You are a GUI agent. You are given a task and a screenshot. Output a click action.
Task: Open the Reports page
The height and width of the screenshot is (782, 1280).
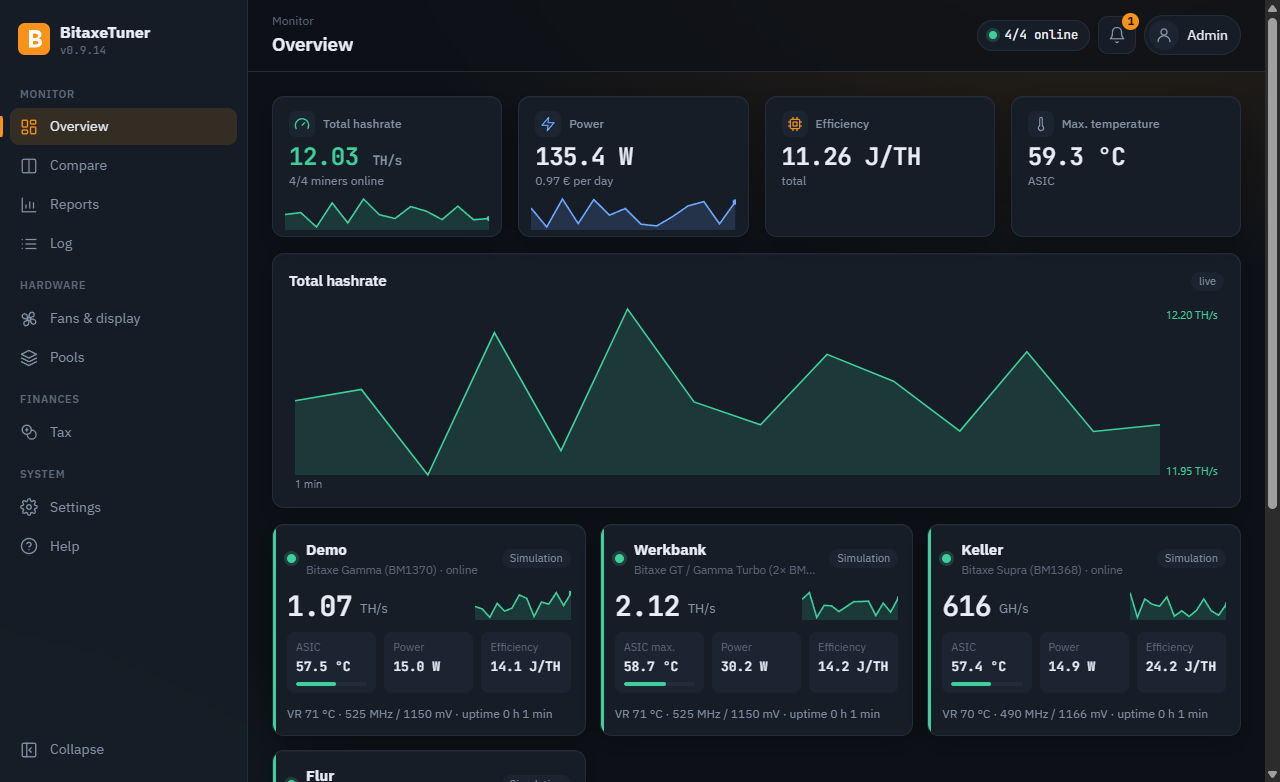pos(123,204)
